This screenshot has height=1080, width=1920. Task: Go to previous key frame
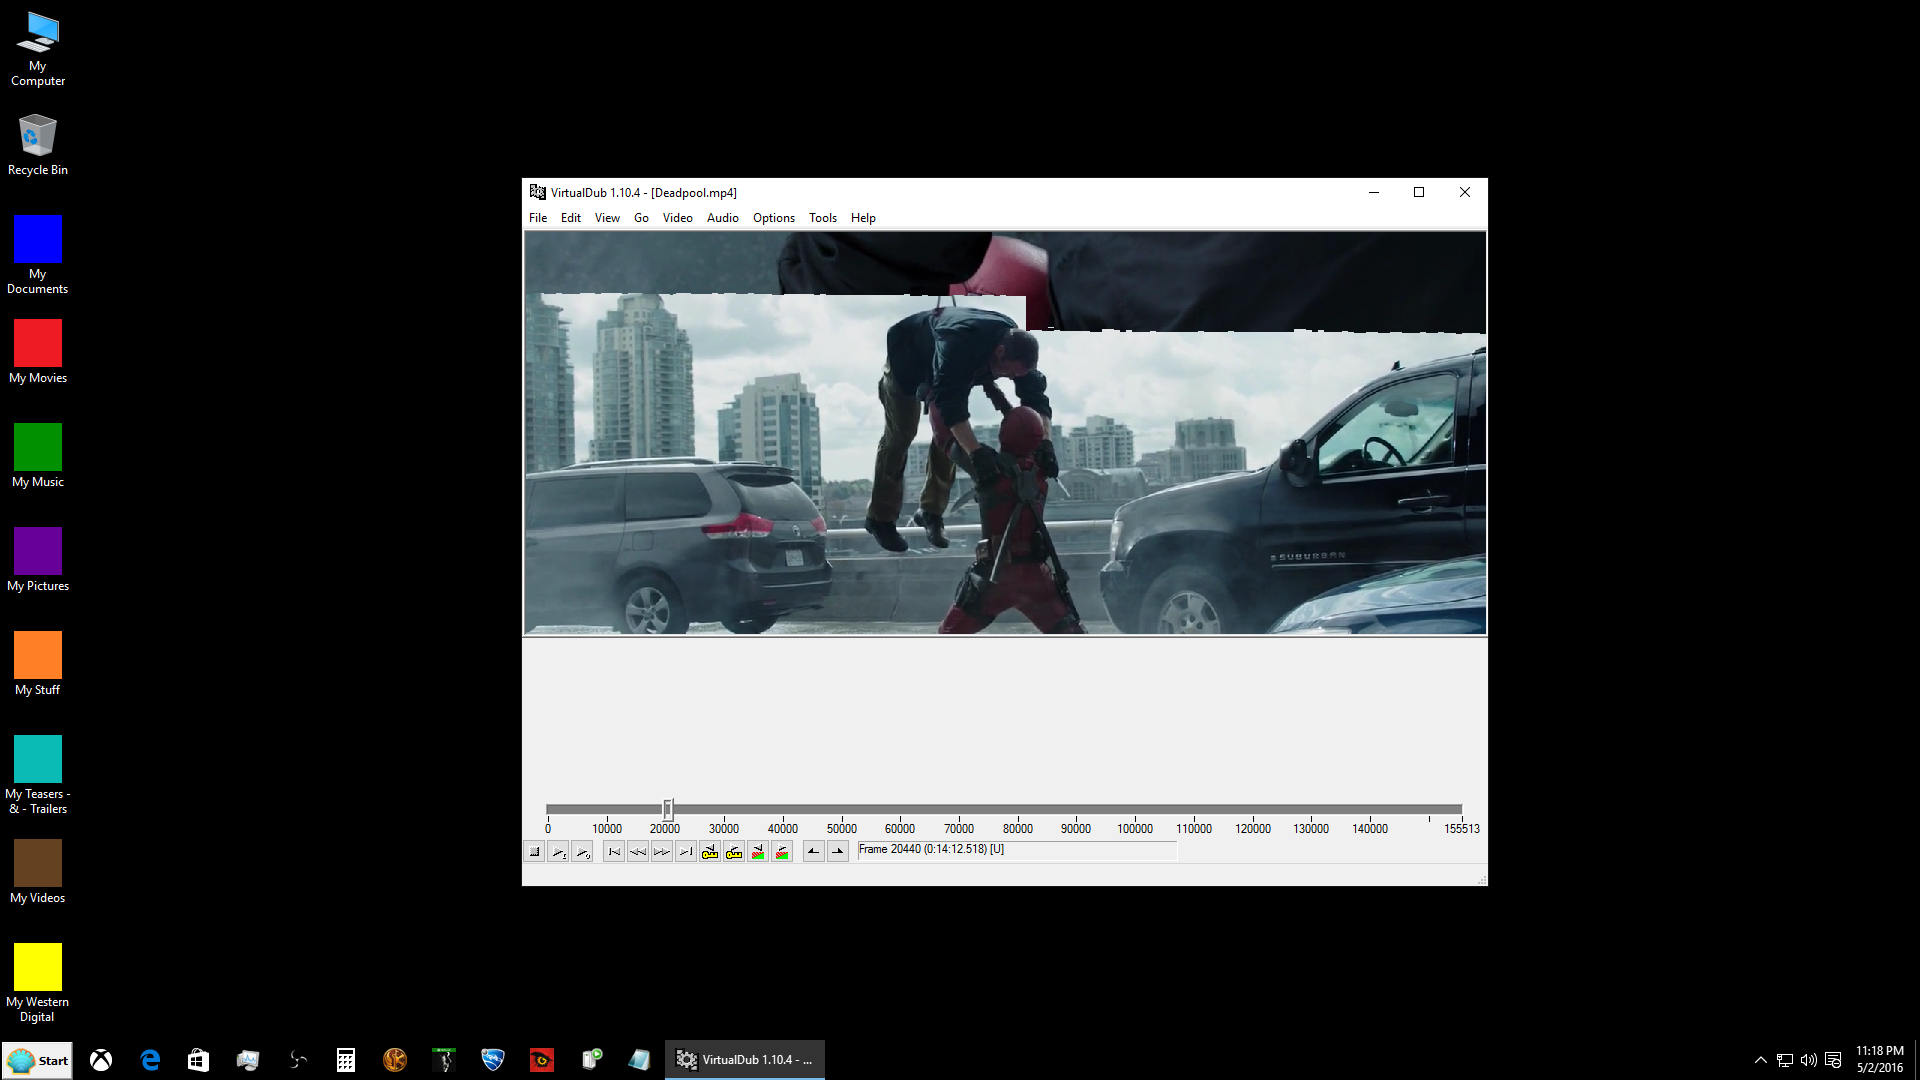coord(710,852)
